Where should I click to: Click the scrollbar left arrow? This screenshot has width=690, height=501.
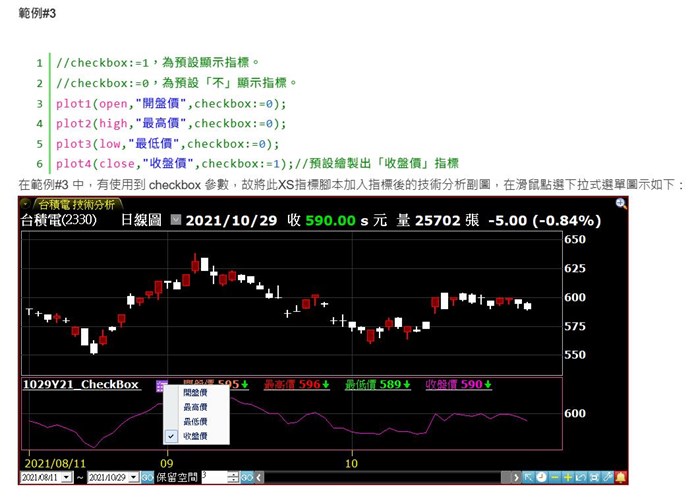click(x=259, y=477)
